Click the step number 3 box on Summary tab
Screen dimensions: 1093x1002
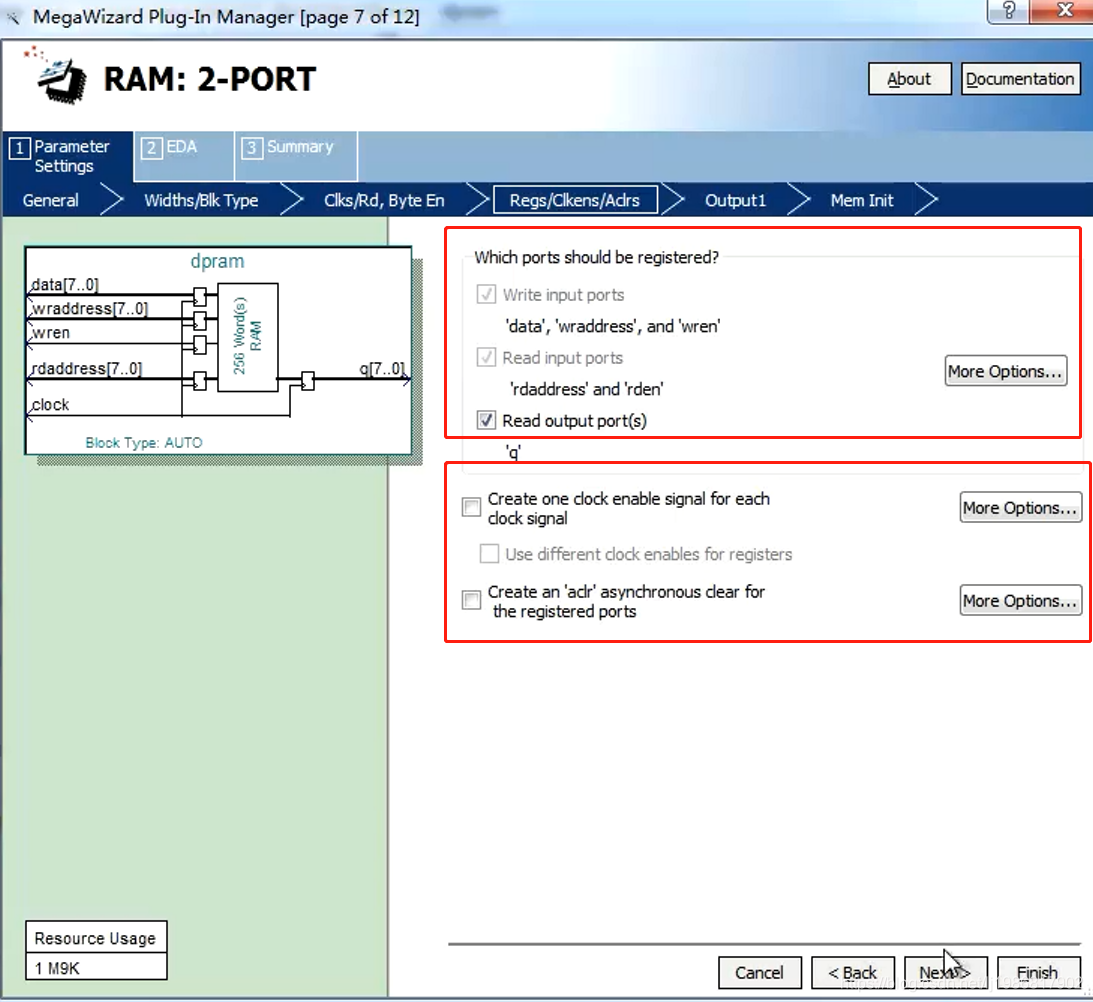pyautogui.click(x=252, y=148)
